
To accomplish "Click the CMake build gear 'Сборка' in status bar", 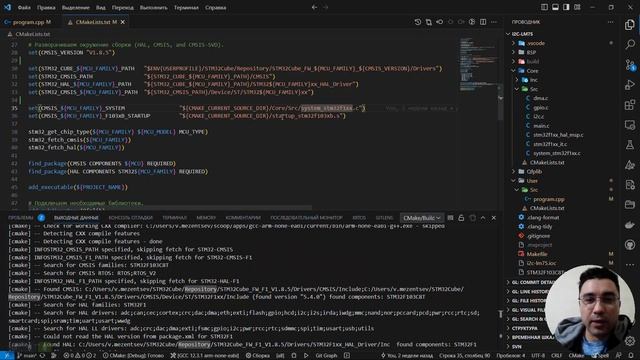I will [258, 356].
